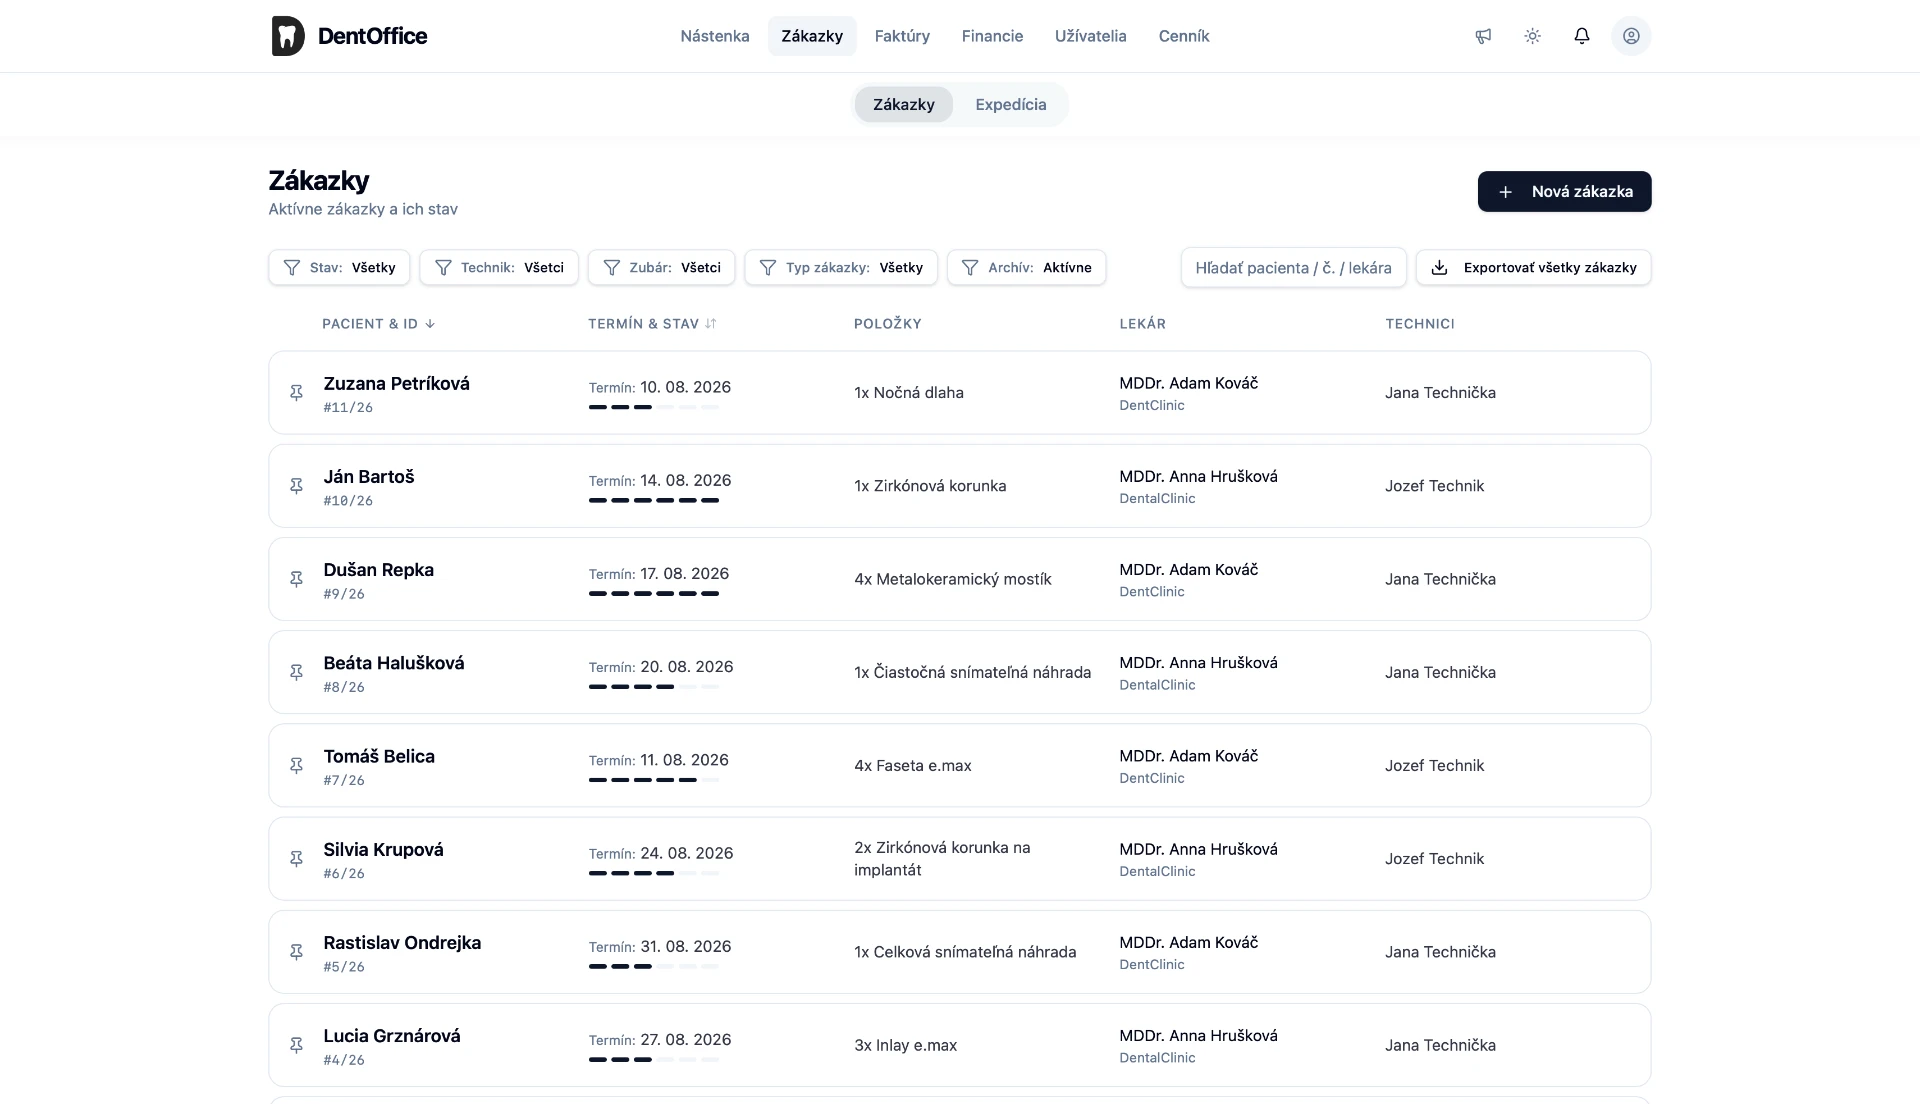Pin Zuzana Petríková order

click(296, 393)
